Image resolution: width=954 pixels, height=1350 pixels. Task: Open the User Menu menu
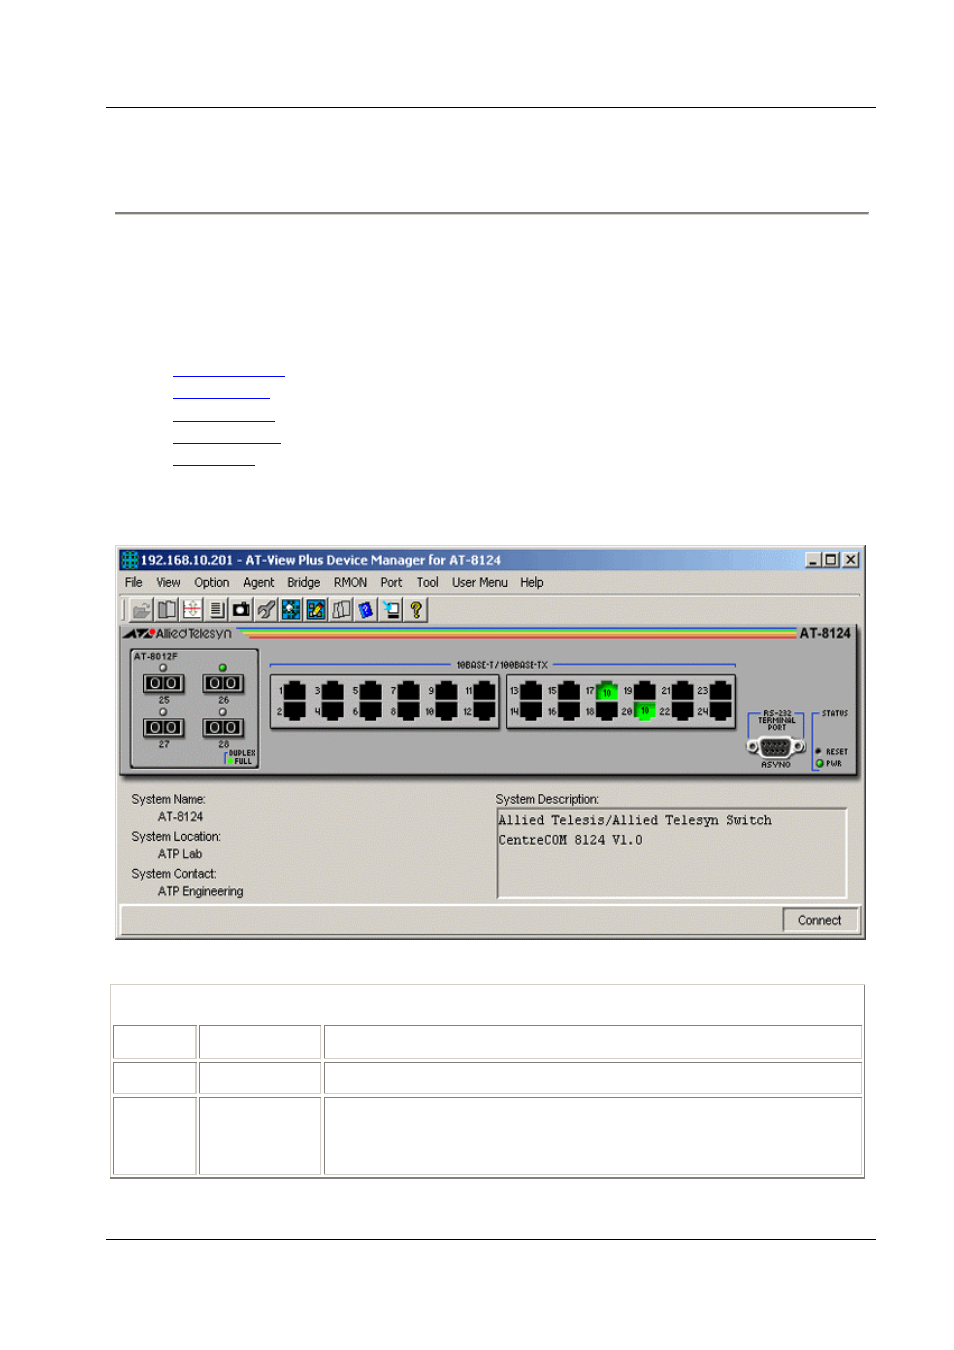coord(480,582)
